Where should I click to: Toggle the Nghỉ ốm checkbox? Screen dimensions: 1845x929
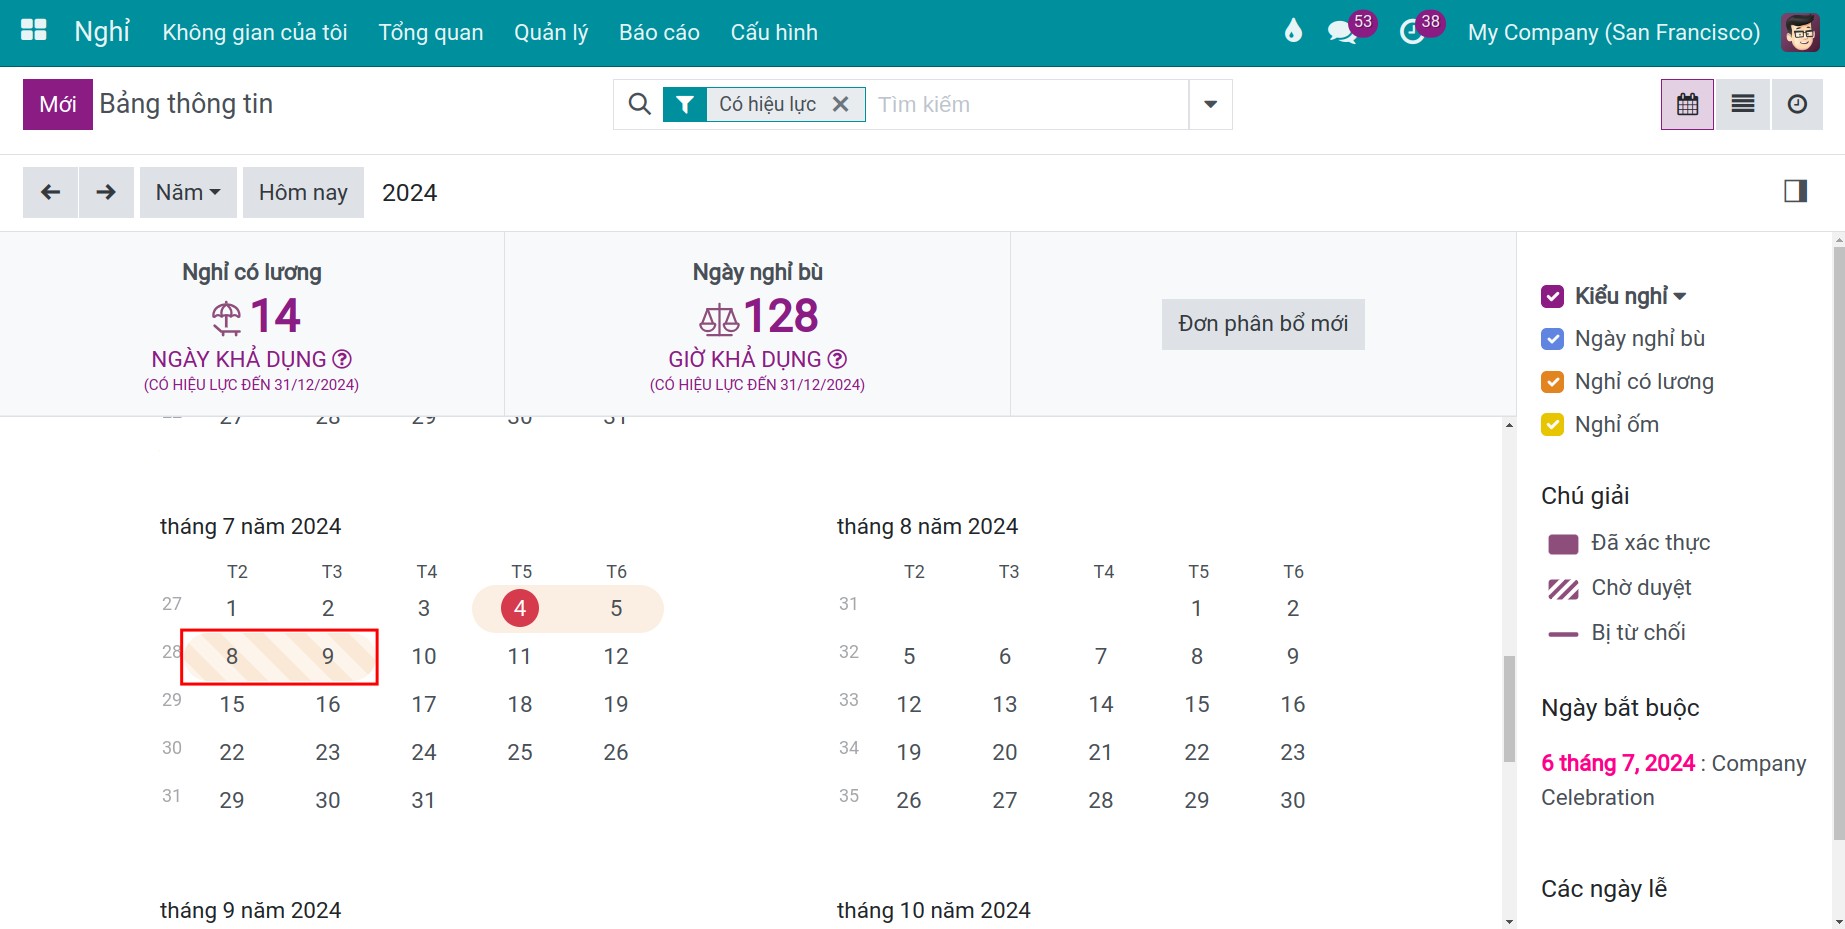[1552, 425]
